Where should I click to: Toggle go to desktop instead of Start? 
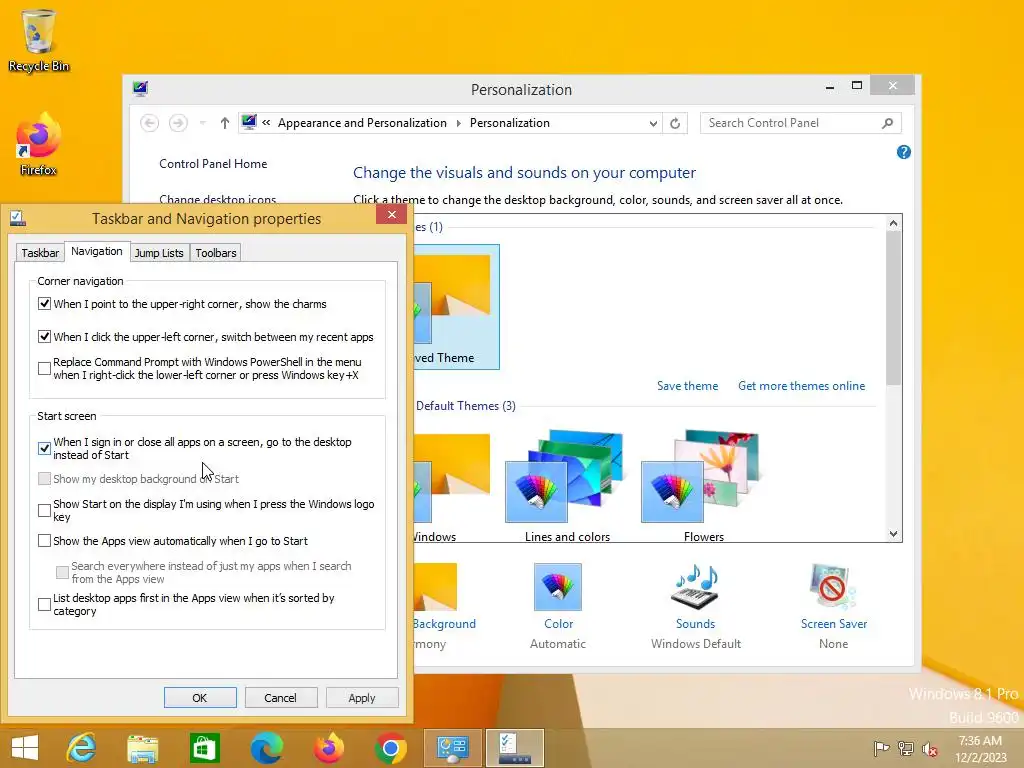[x=44, y=448]
